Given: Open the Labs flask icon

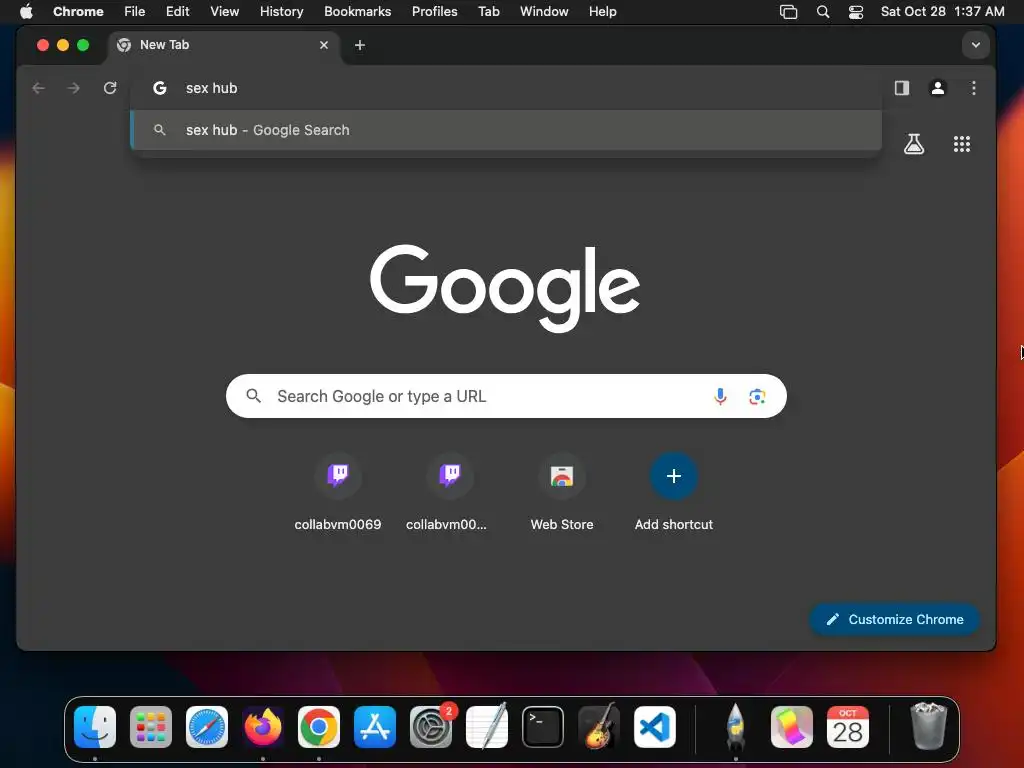Looking at the screenshot, I should [914, 144].
